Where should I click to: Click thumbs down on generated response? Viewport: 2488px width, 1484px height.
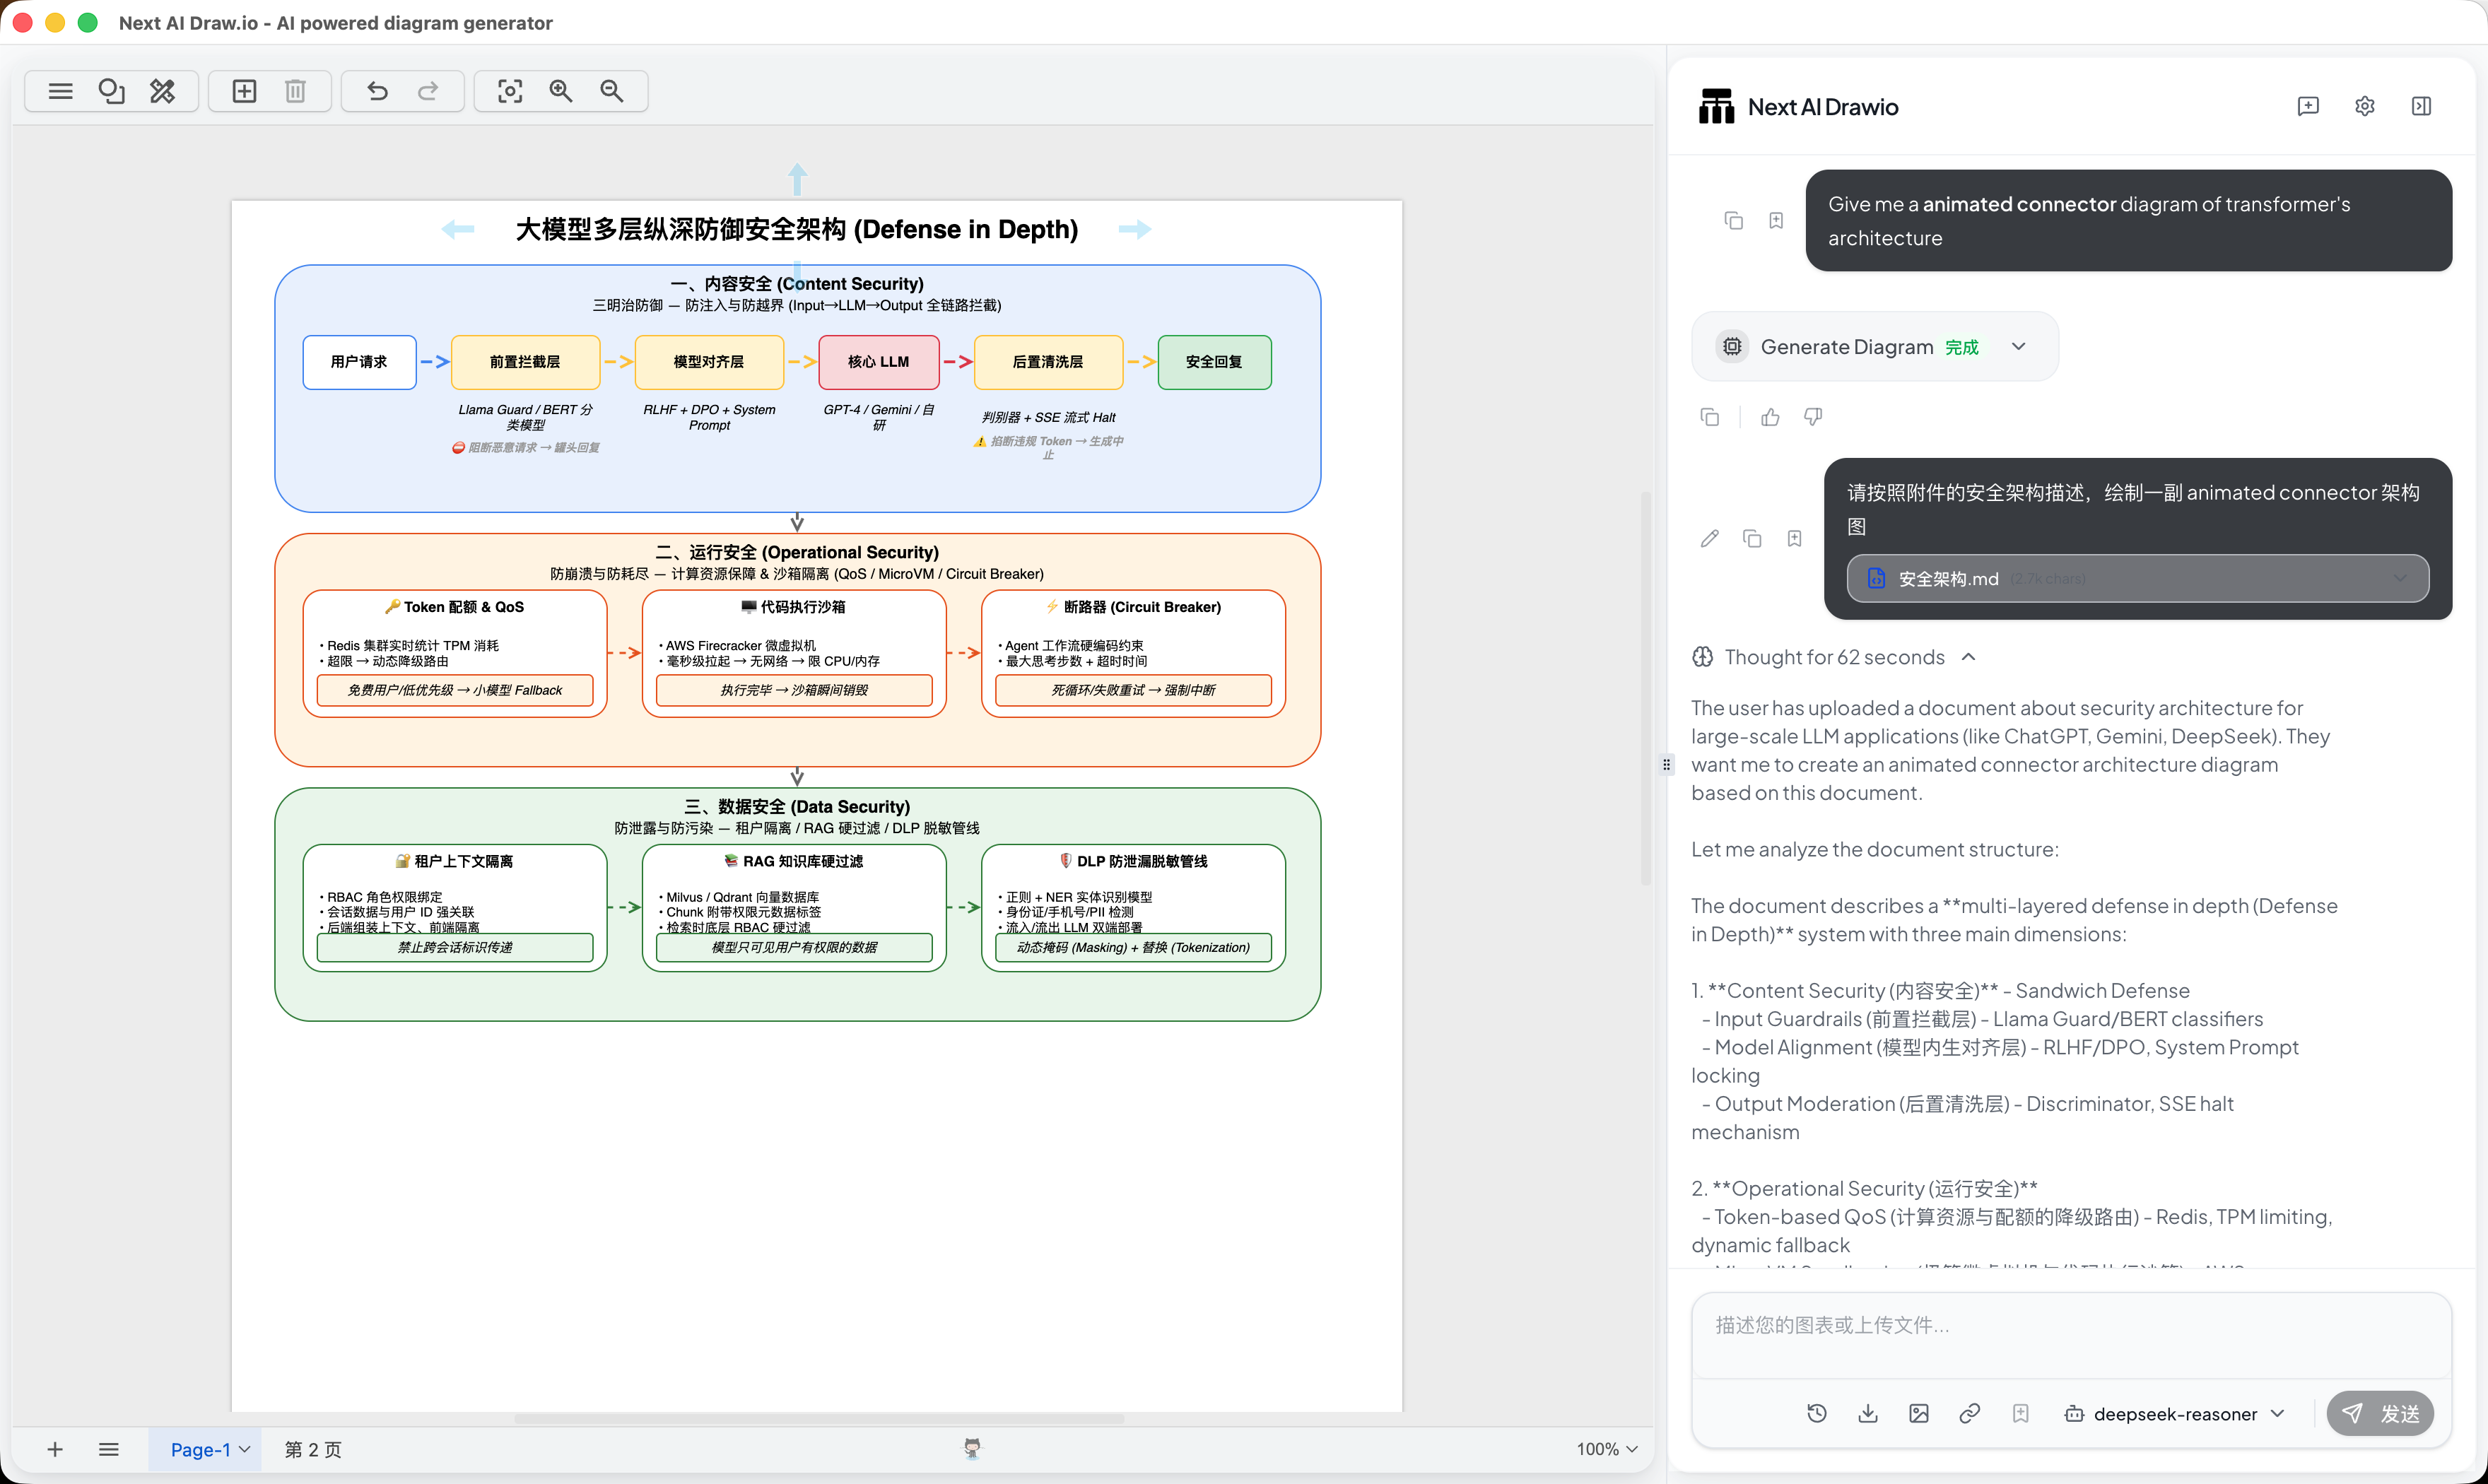coord(1813,417)
